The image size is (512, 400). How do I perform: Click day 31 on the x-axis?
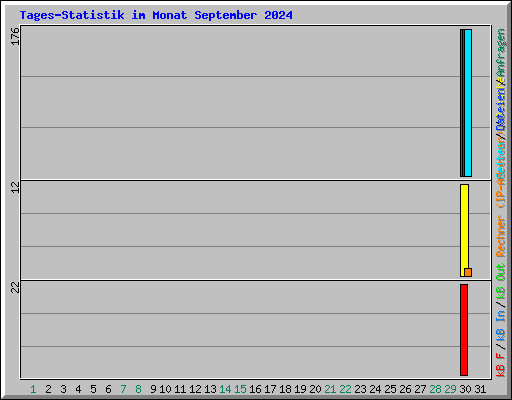pyautogui.click(x=480, y=389)
